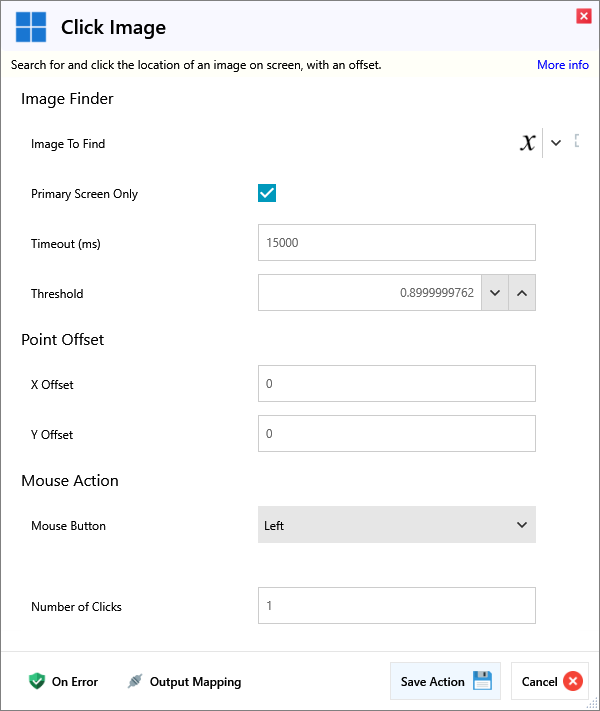This screenshot has height=711, width=600.
Task: Click the image capture bracket icon
Action: tap(577, 142)
